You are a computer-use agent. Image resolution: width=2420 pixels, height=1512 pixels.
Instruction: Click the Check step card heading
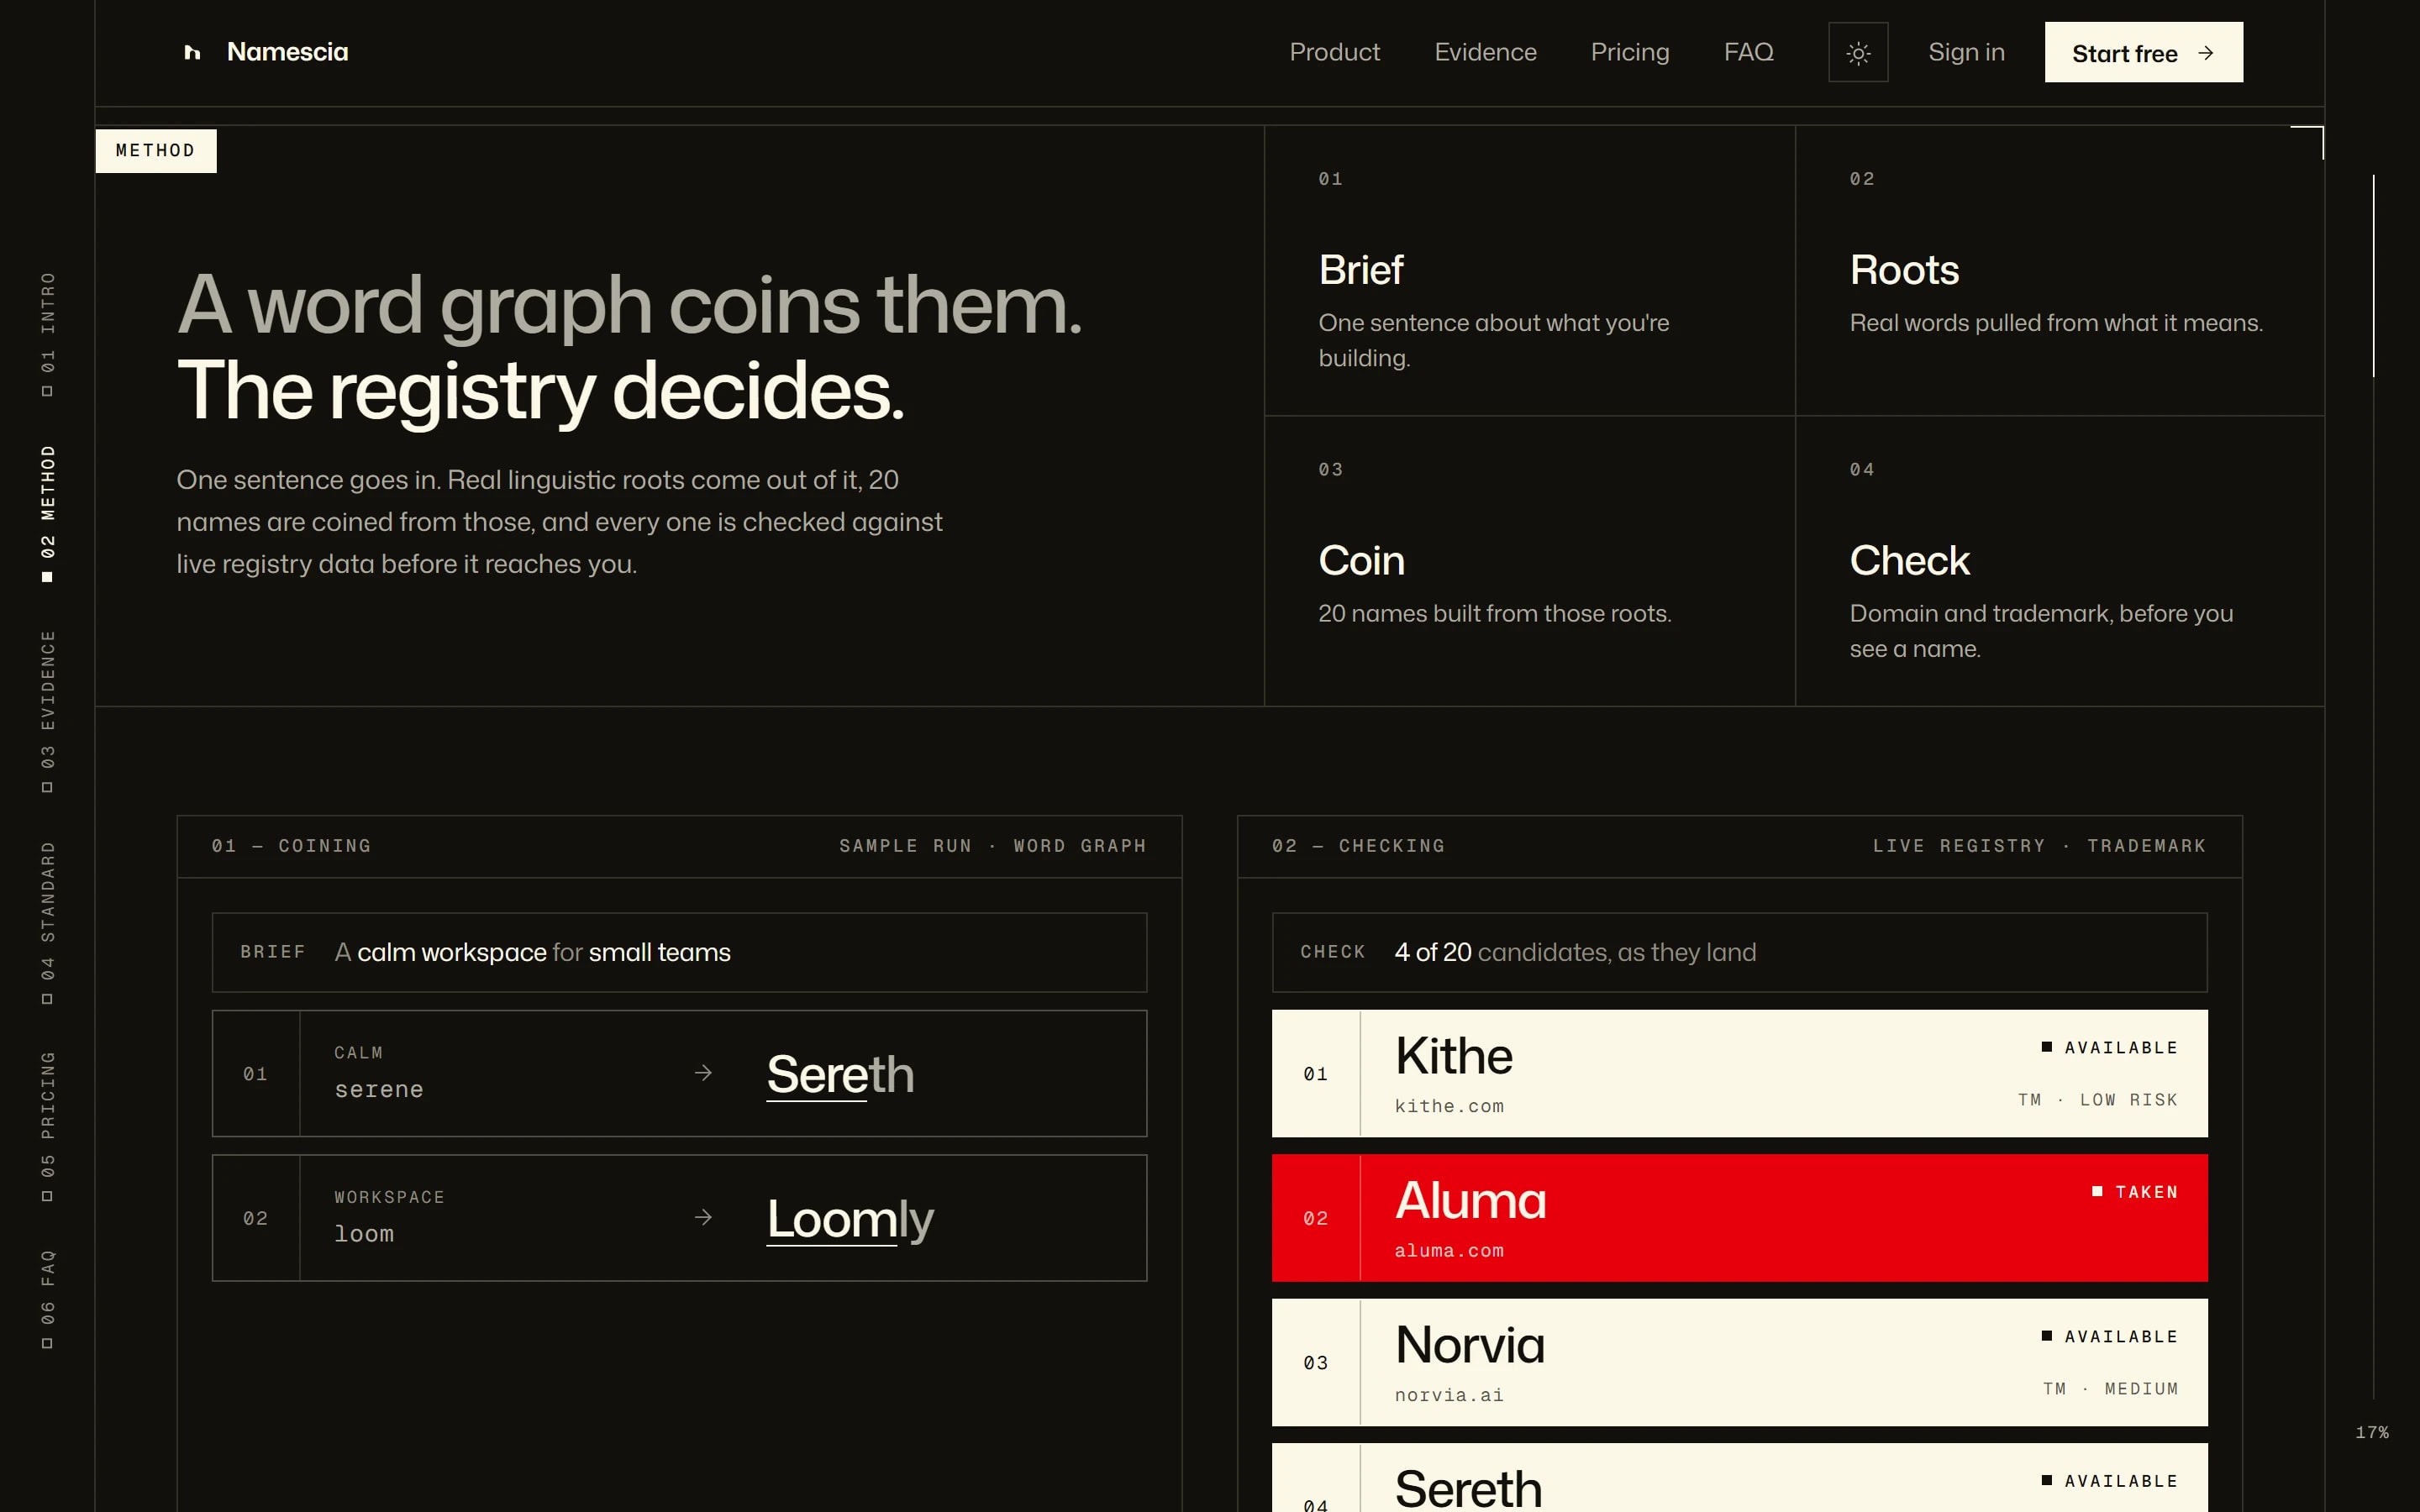pos(1909,560)
